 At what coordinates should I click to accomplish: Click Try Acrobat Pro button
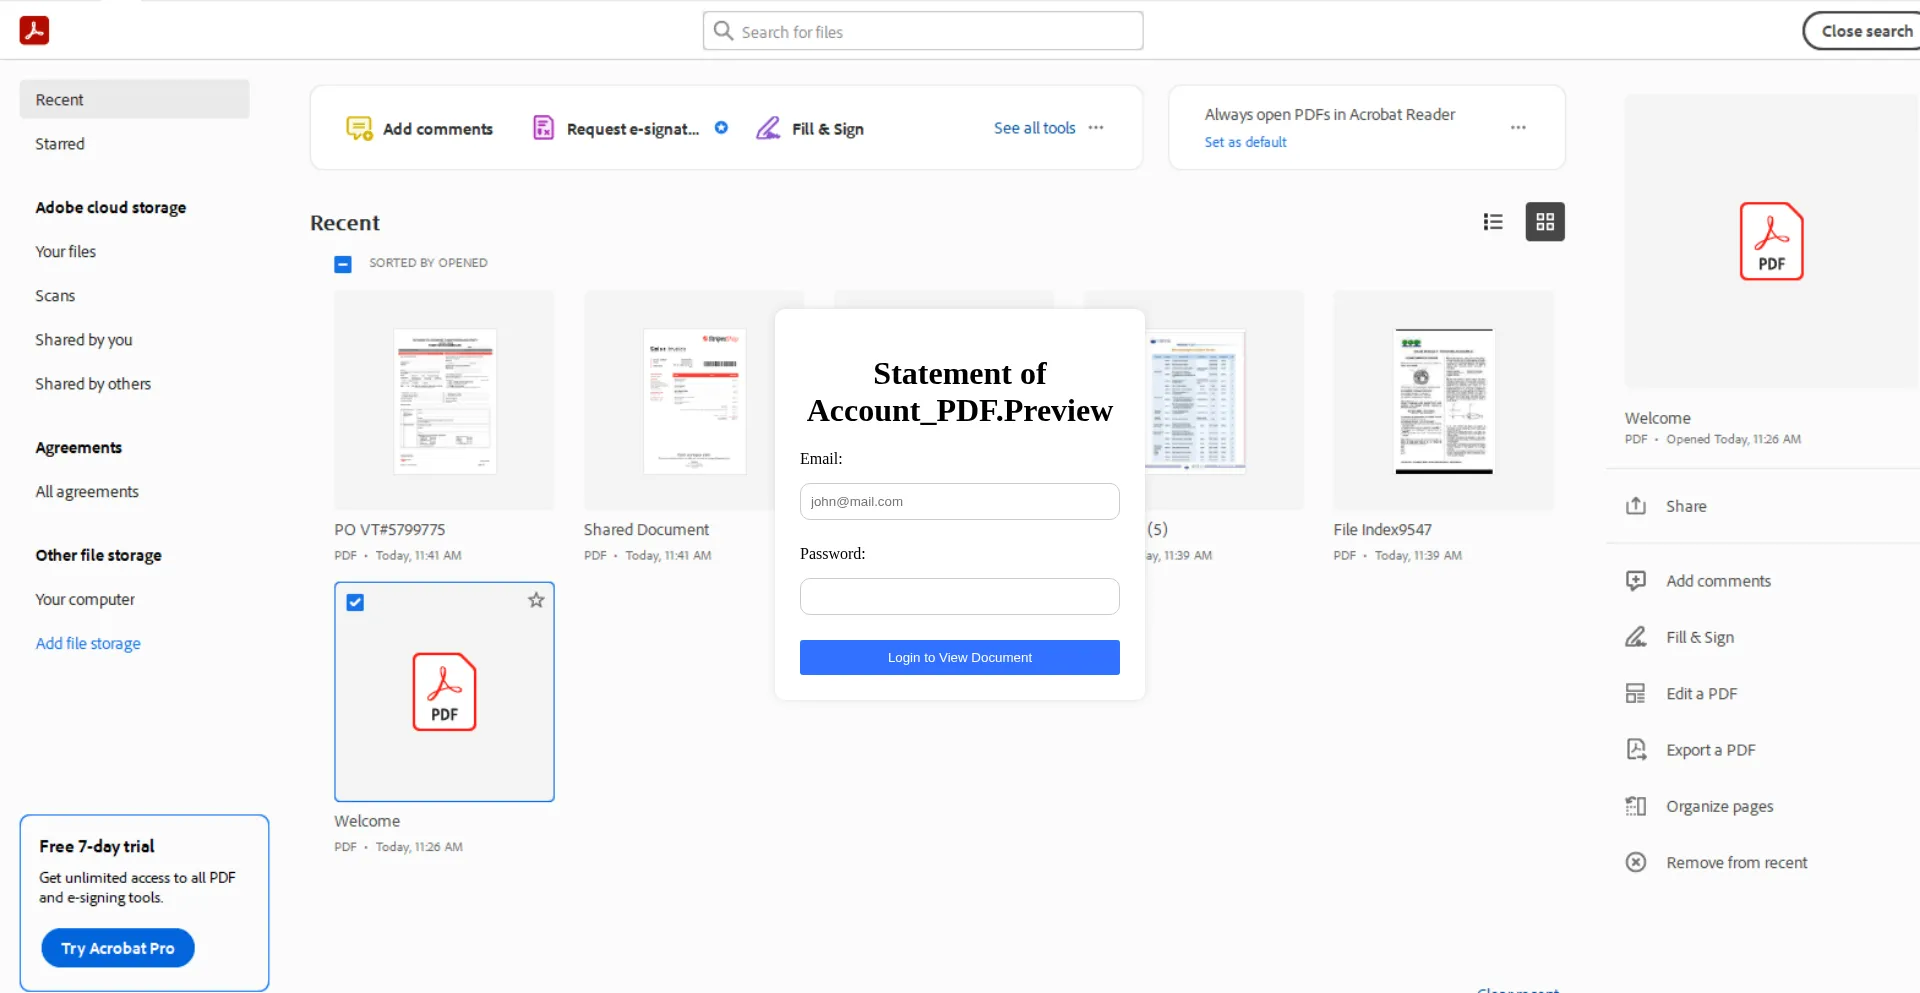[x=117, y=948]
